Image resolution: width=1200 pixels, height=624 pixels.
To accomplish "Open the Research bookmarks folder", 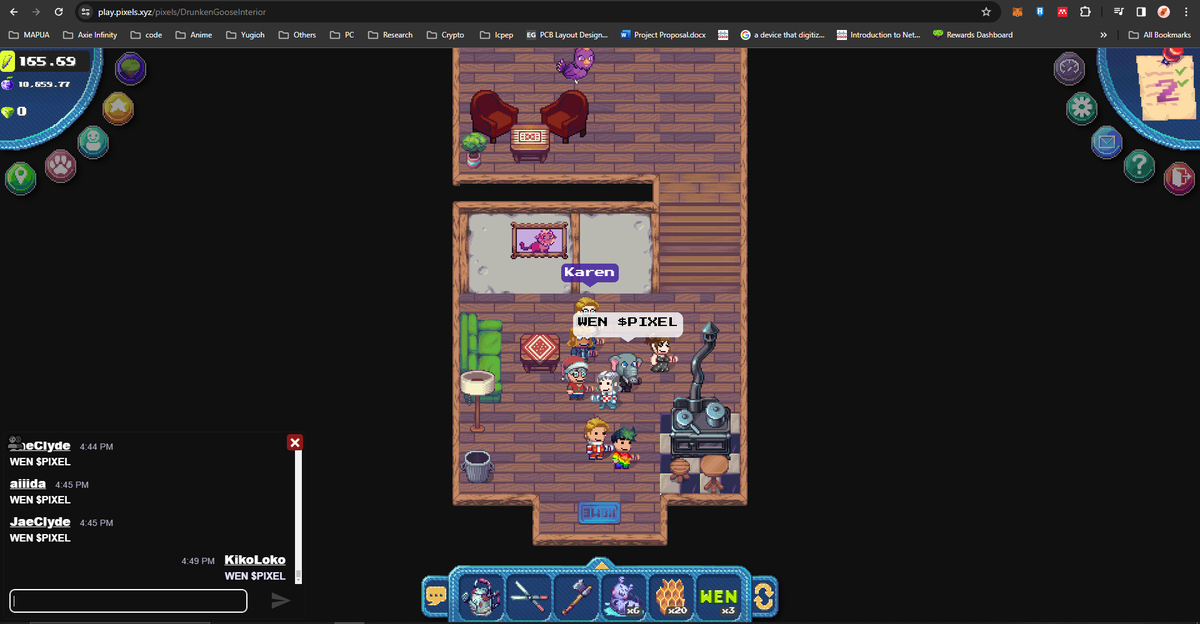I will 389,35.
